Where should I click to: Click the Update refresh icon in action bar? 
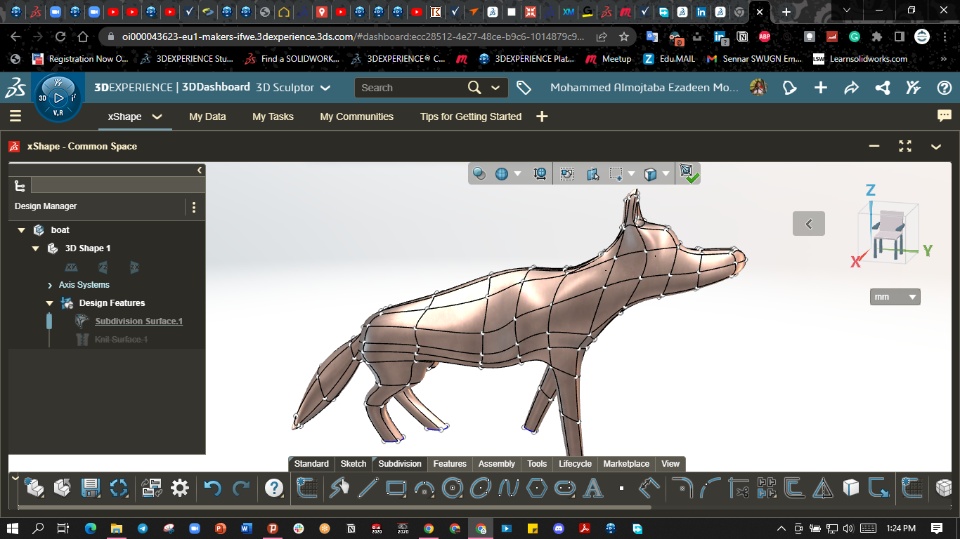point(119,488)
